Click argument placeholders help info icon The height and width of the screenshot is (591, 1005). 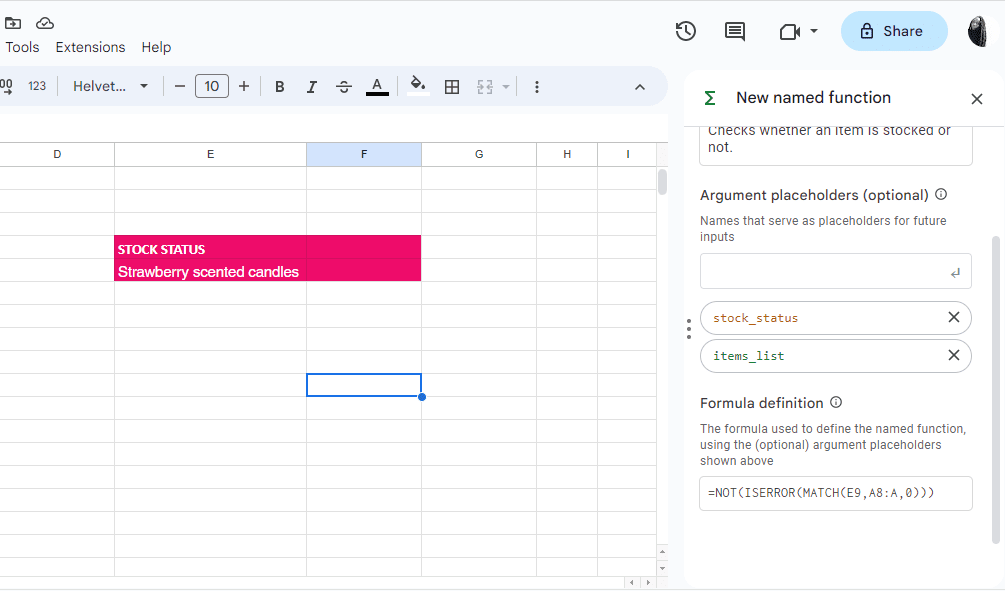[941, 195]
